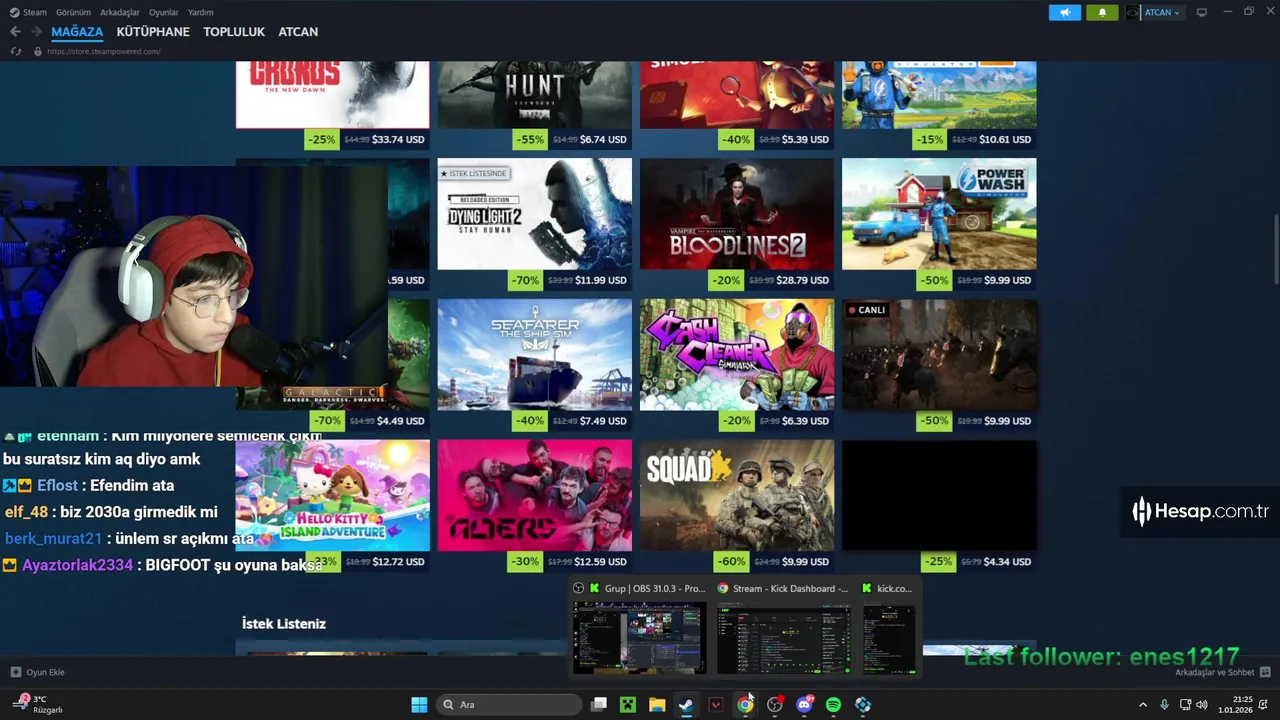The height and width of the screenshot is (720, 1280).
Task: Open Spotify from the taskbar
Action: pos(834,704)
